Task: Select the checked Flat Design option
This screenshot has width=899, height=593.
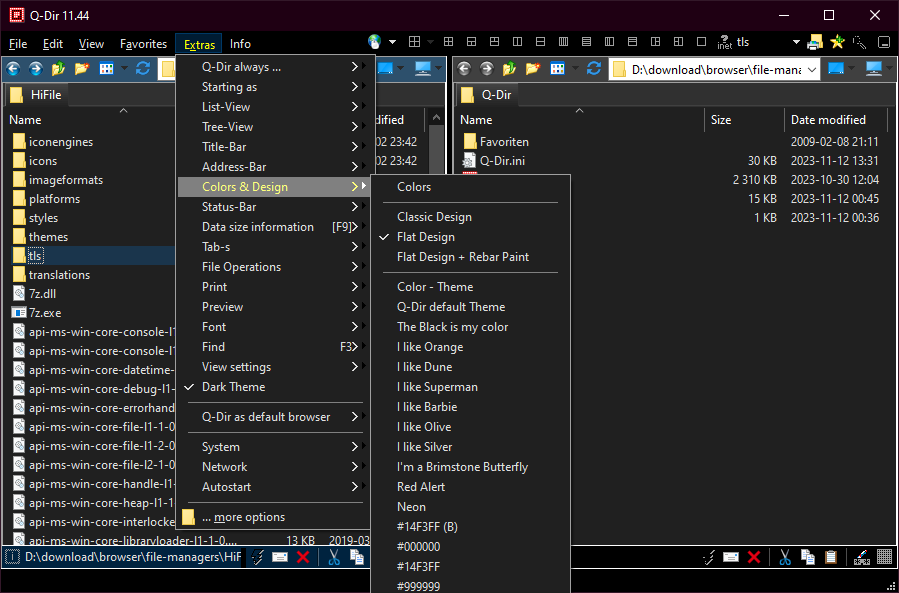Action: pos(425,237)
